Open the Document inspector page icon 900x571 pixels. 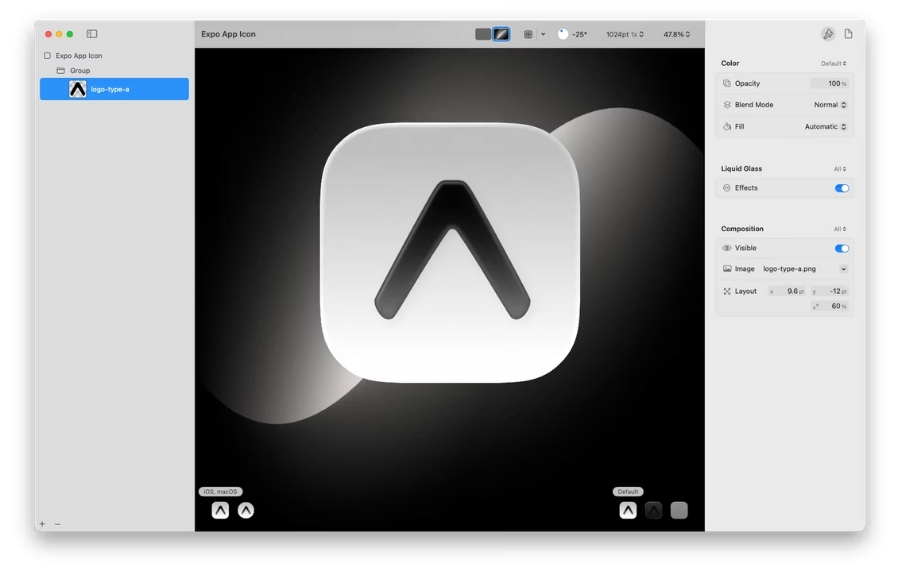(848, 34)
